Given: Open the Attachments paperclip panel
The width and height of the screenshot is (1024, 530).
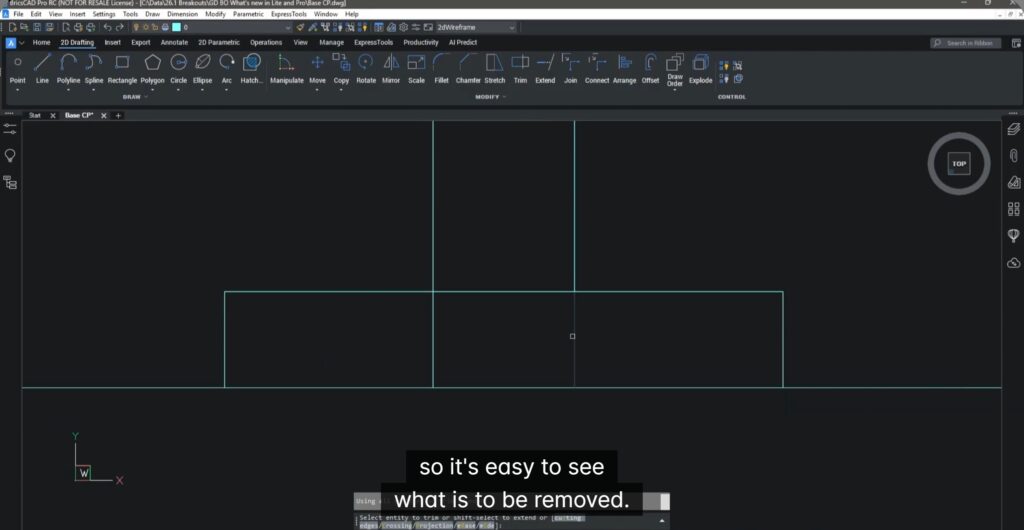Looking at the screenshot, I should click(1014, 155).
